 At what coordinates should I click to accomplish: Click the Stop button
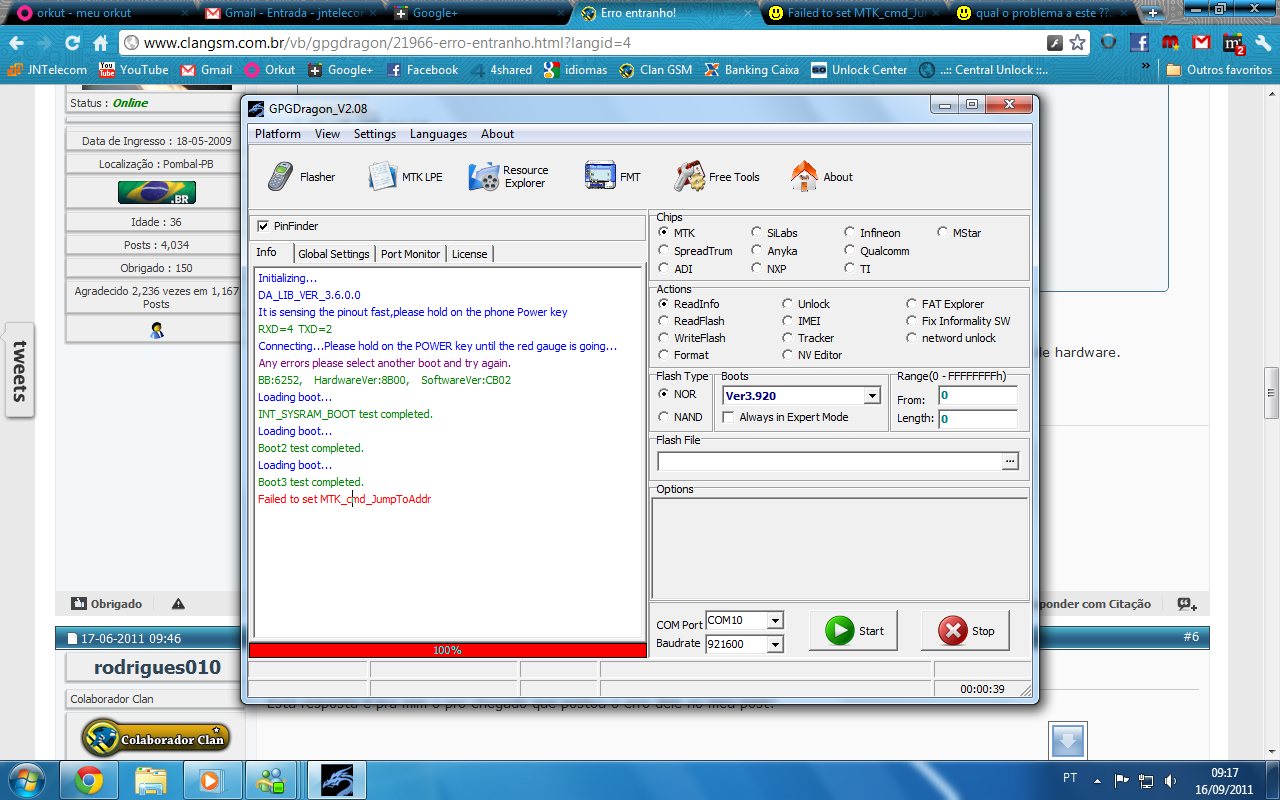point(966,631)
